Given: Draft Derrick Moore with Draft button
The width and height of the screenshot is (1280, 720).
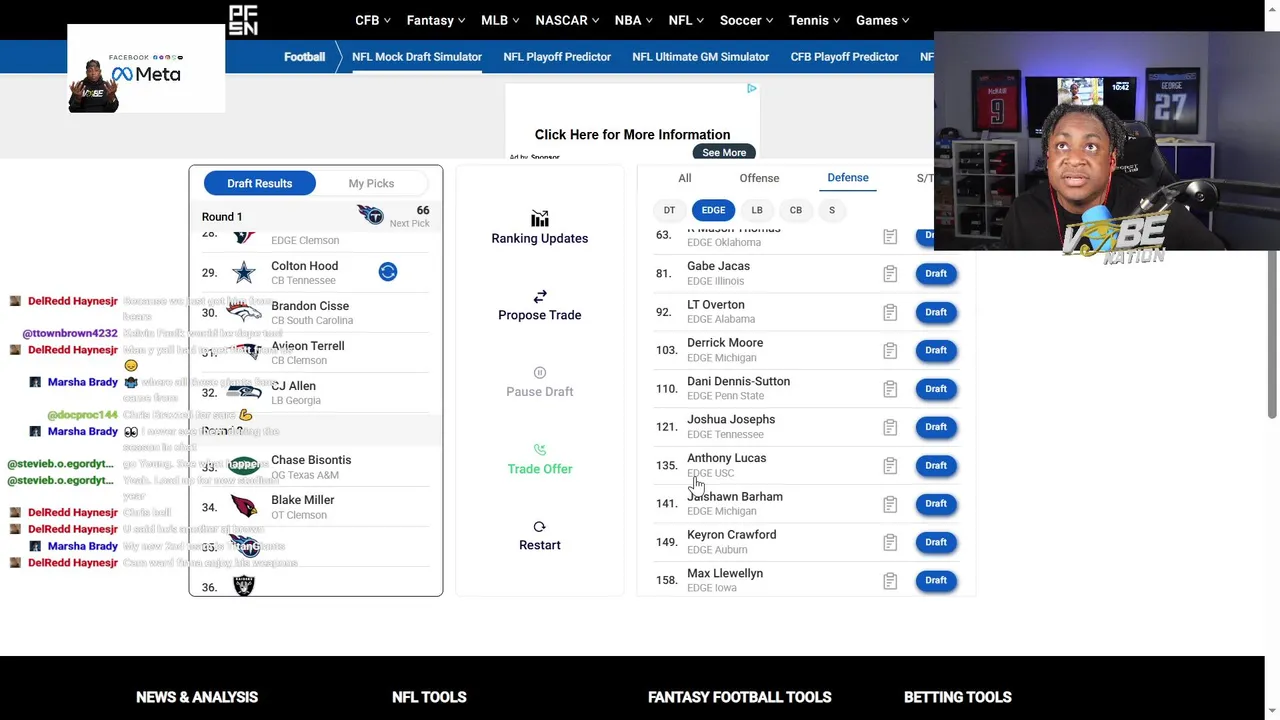Looking at the screenshot, I should coord(936,350).
